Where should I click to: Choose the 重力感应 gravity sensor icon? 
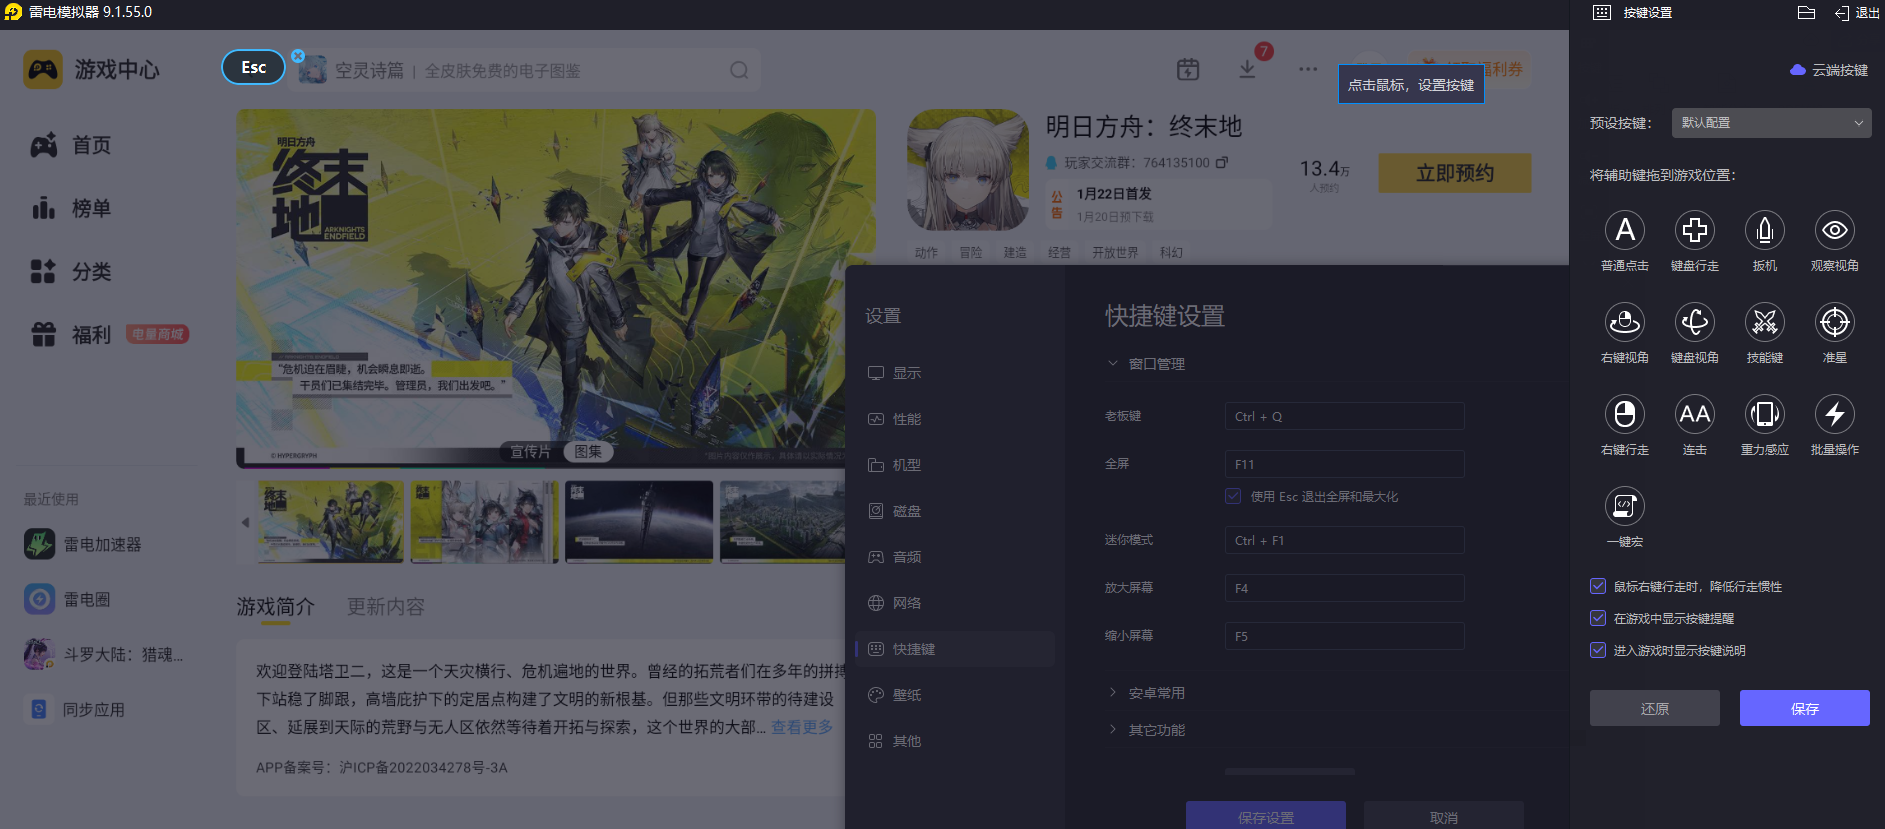pos(1765,415)
